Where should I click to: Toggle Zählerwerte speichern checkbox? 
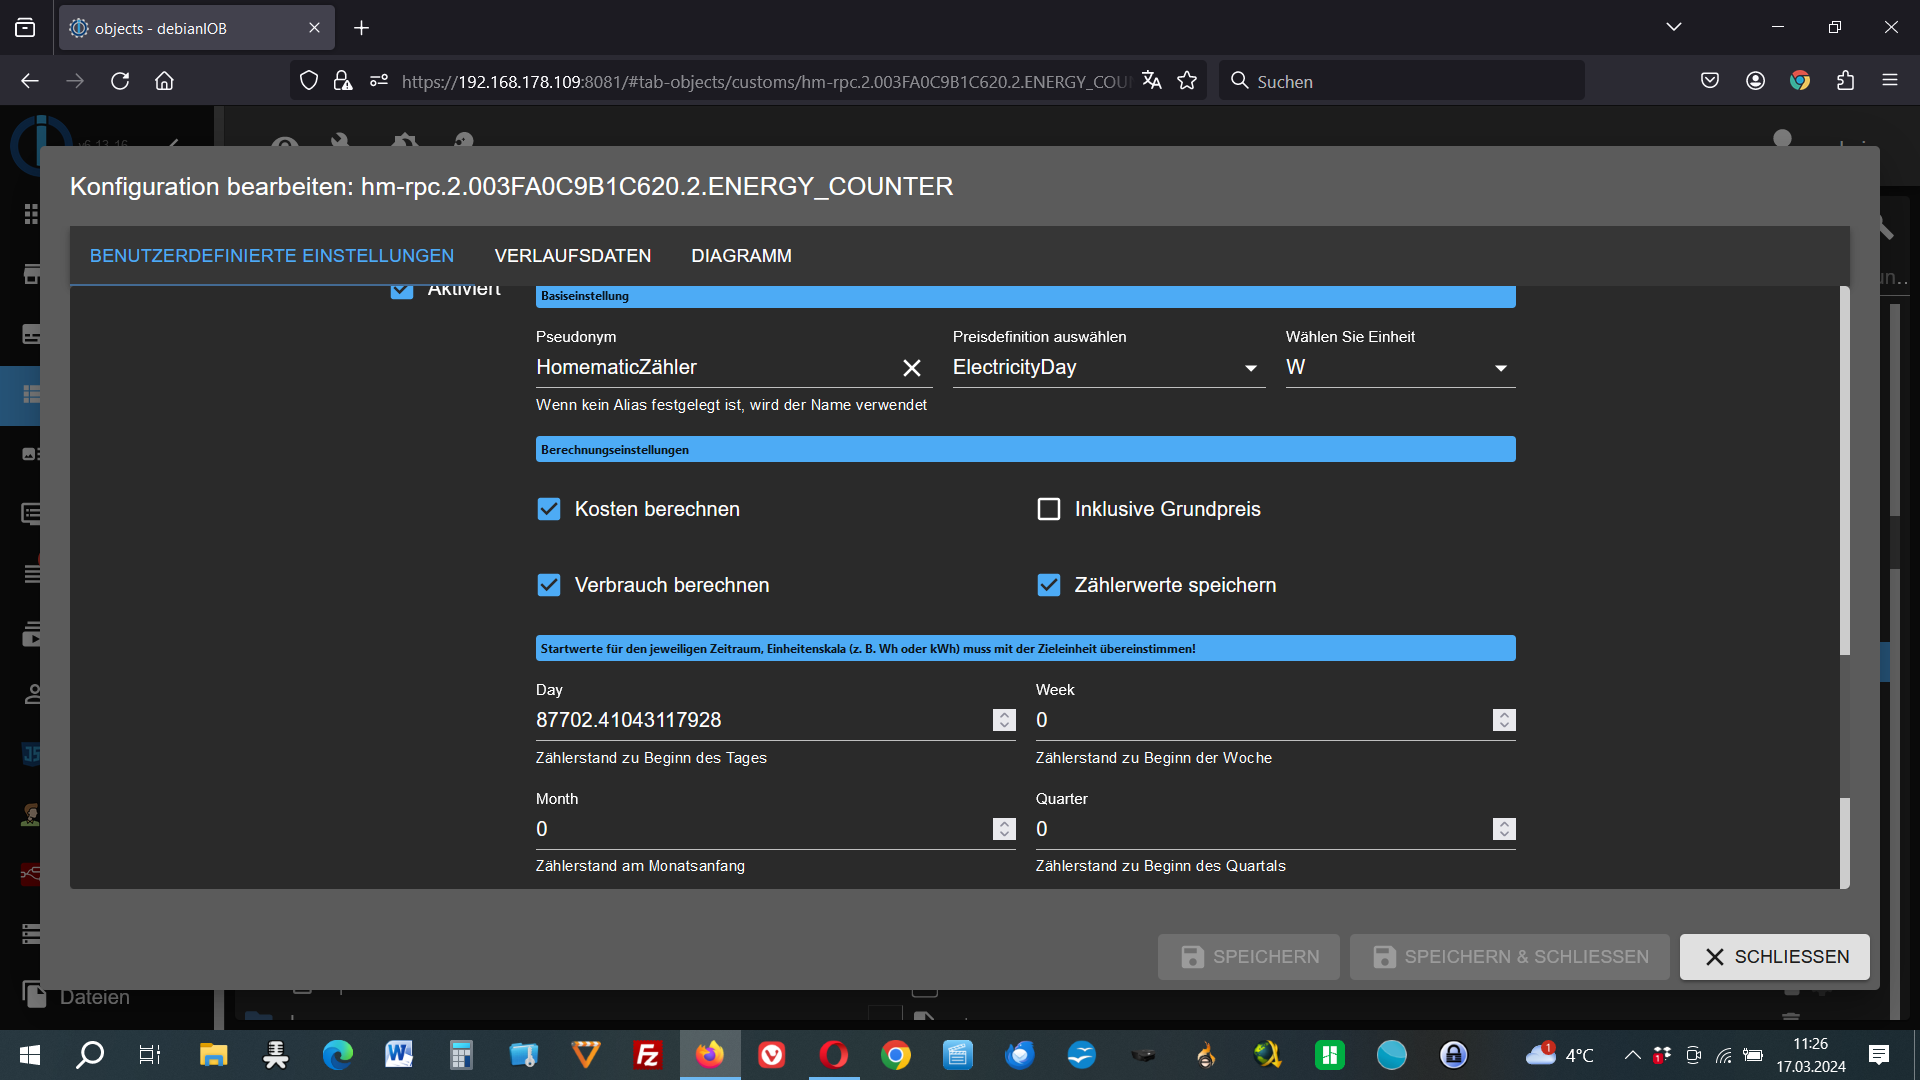(x=1048, y=585)
